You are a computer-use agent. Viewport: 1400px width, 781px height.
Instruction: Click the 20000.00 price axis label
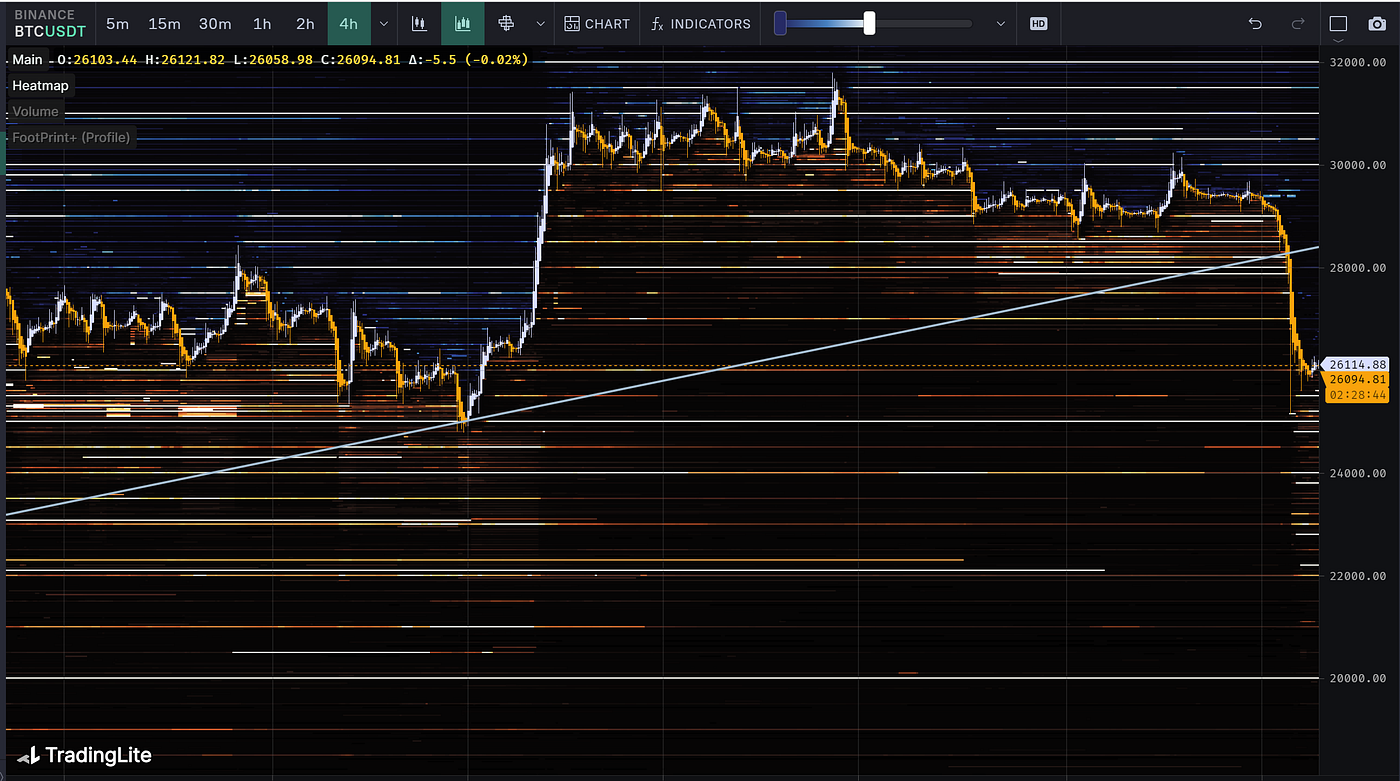pos(1358,678)
